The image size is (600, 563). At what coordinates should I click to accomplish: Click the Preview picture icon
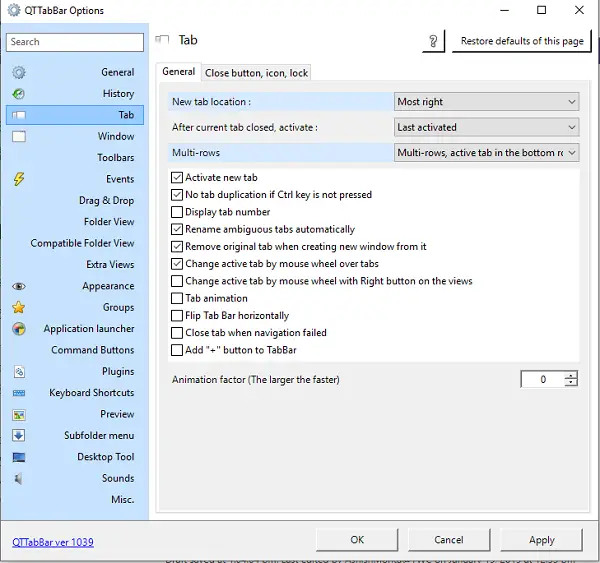point(19,414)
